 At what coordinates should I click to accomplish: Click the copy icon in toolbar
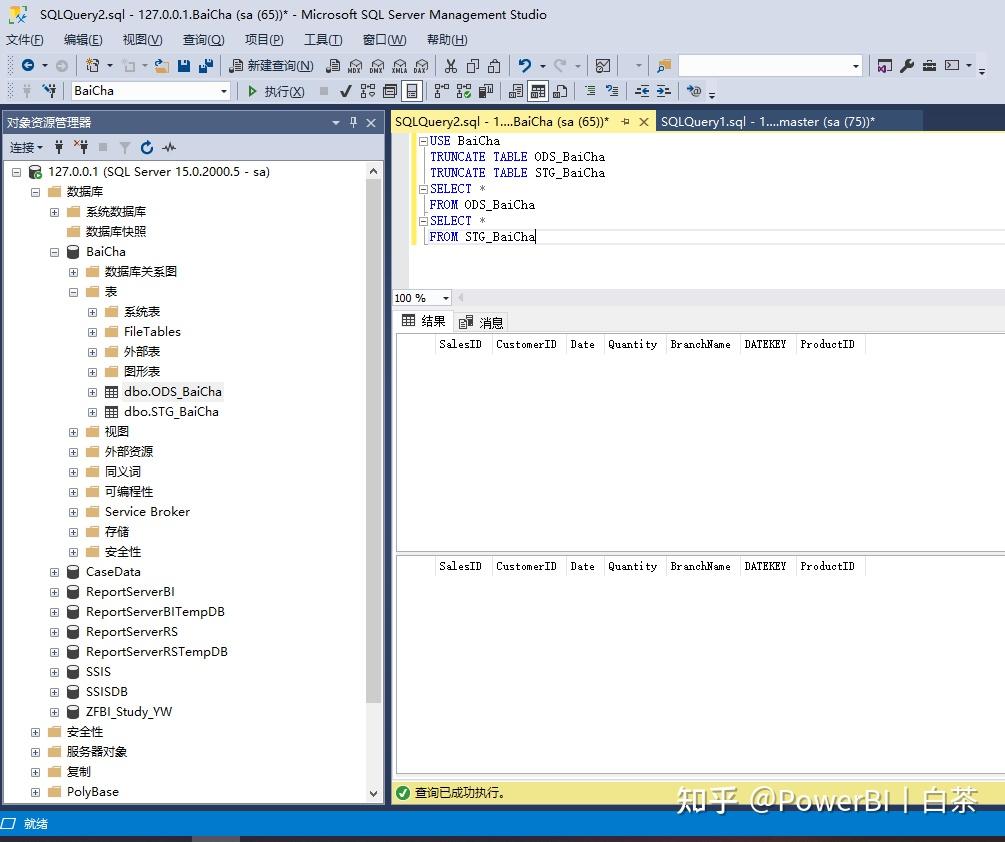(473, 65)
